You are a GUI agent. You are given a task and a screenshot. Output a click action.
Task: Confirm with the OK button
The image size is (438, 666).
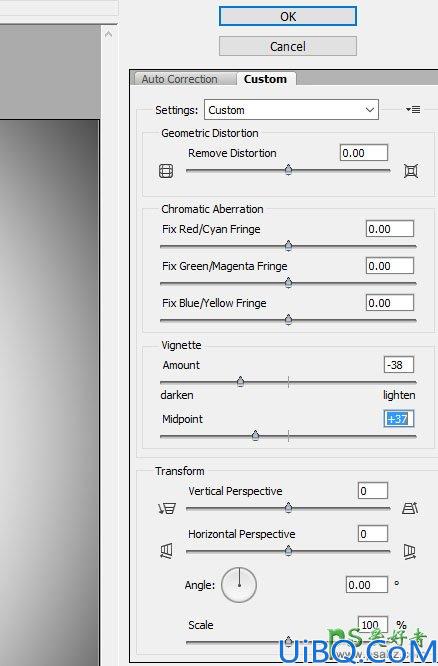pyautogui.click(x=288, y=17)
